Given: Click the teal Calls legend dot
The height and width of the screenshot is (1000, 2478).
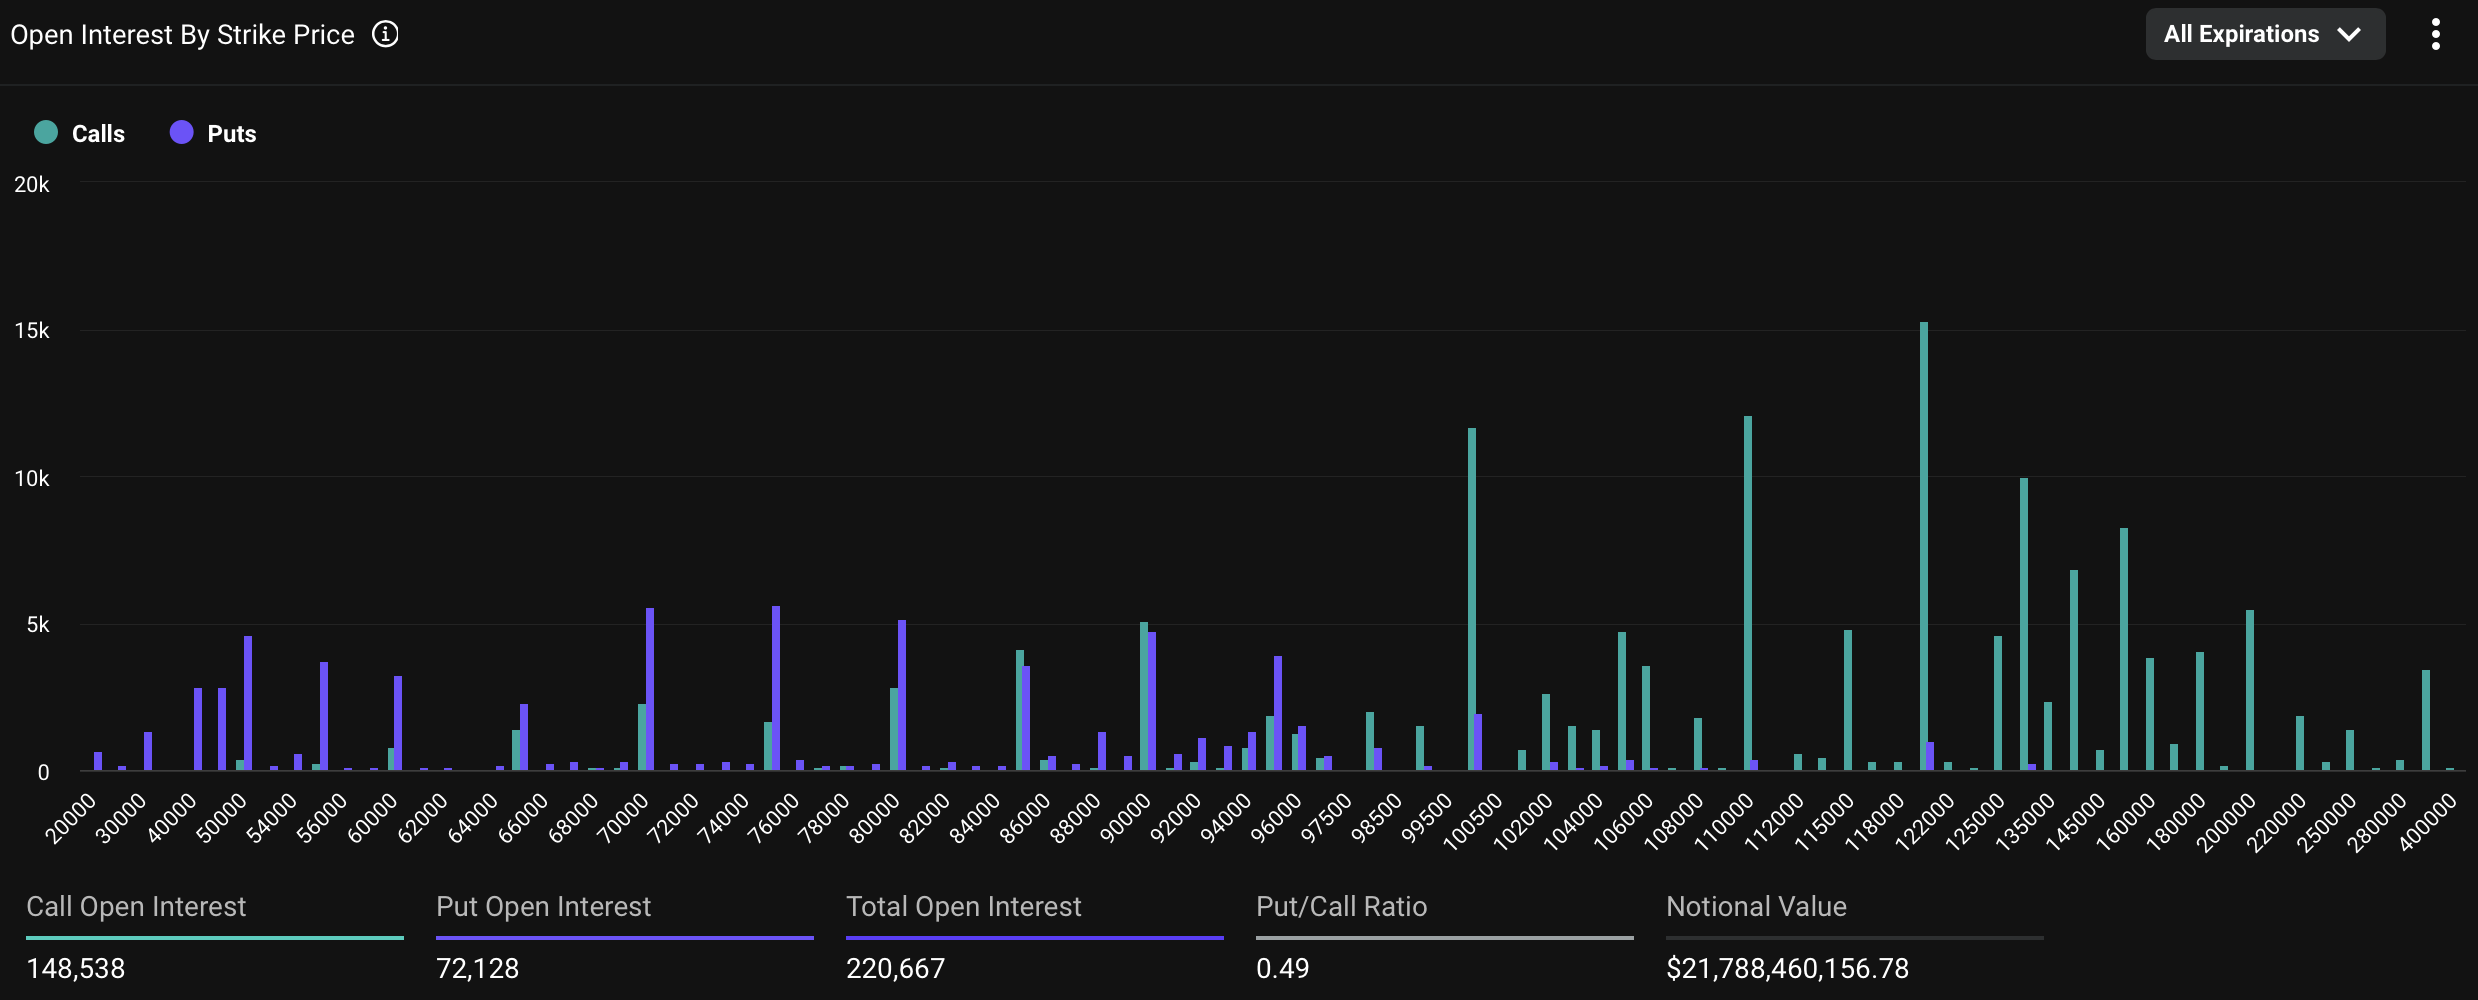Looking at the screenshot, I should click(x=45, y=132).
